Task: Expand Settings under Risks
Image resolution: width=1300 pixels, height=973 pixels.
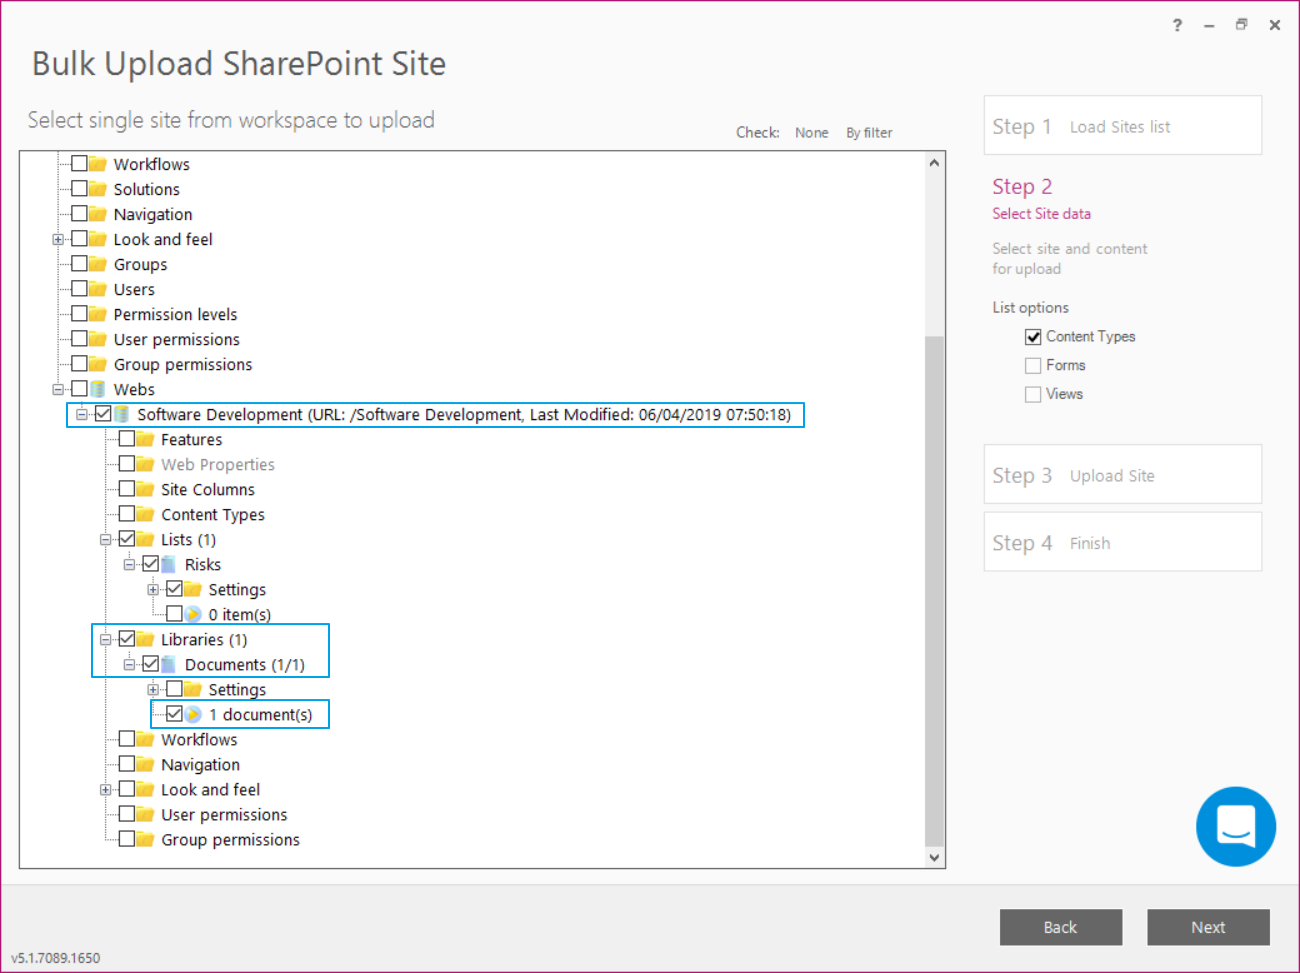Action: [x=154, y=590]
